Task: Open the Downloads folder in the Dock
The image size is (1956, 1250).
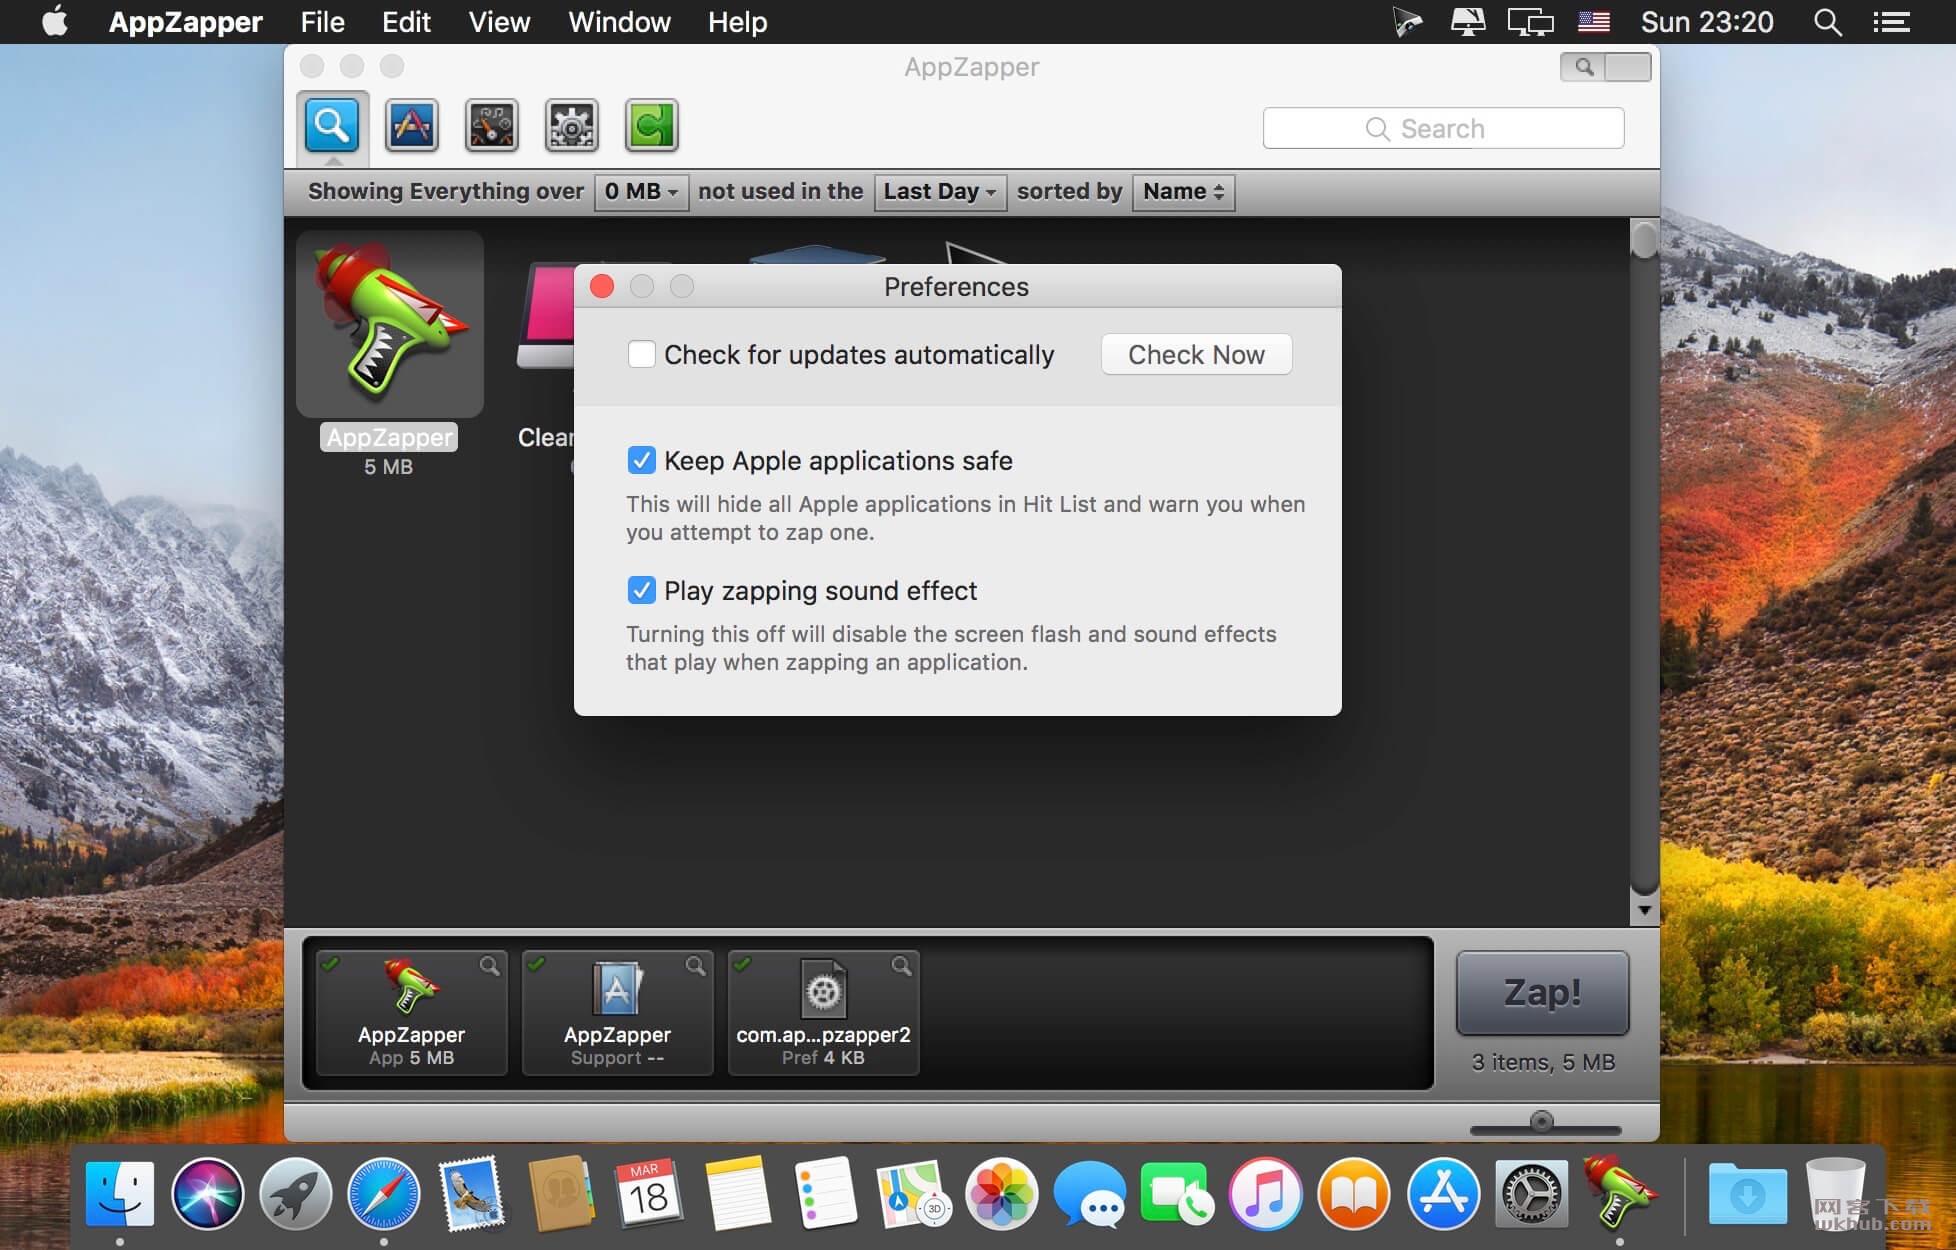Action: click(1747, 1194)
